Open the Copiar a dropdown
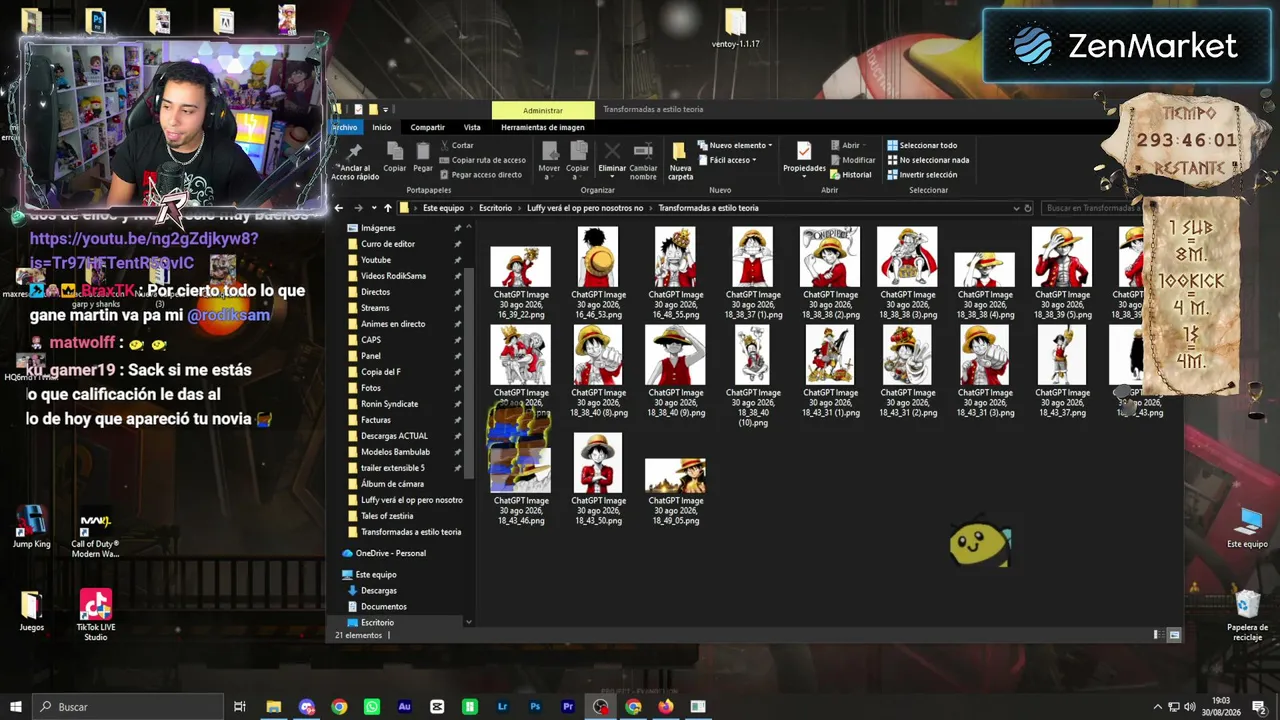1280x720 pixels. point(578,159)
